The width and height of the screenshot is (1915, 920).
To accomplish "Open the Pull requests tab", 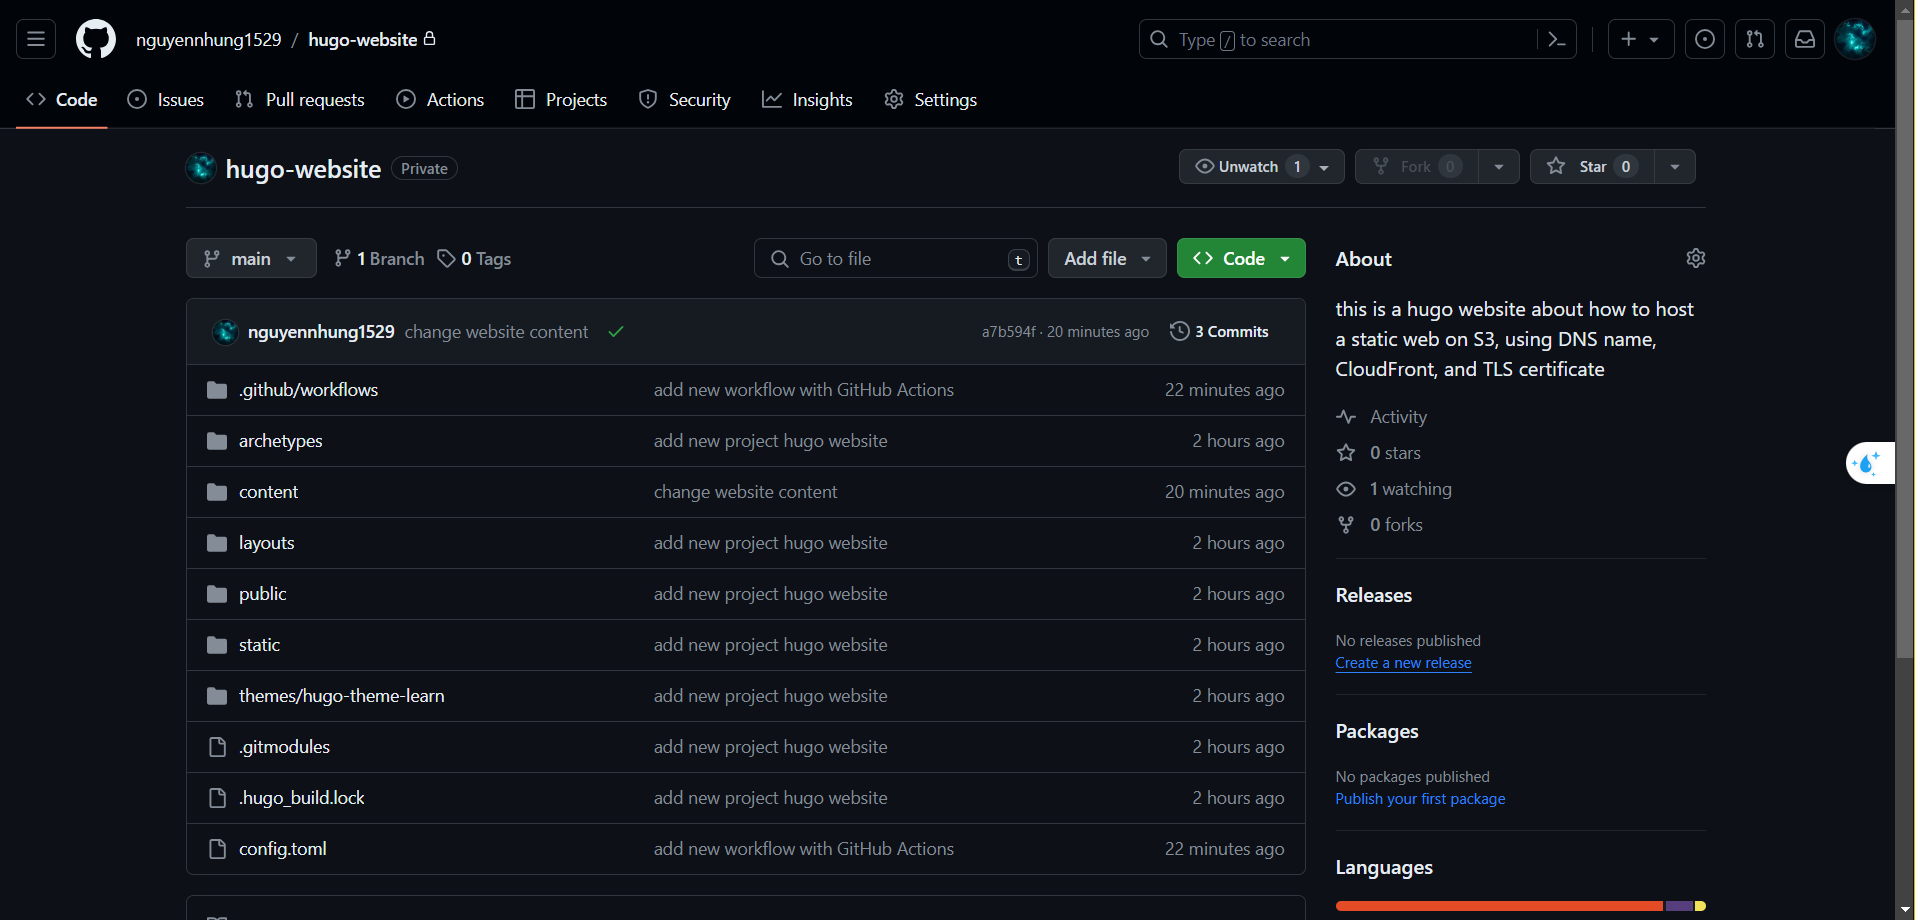I will [x=300, y=100].
